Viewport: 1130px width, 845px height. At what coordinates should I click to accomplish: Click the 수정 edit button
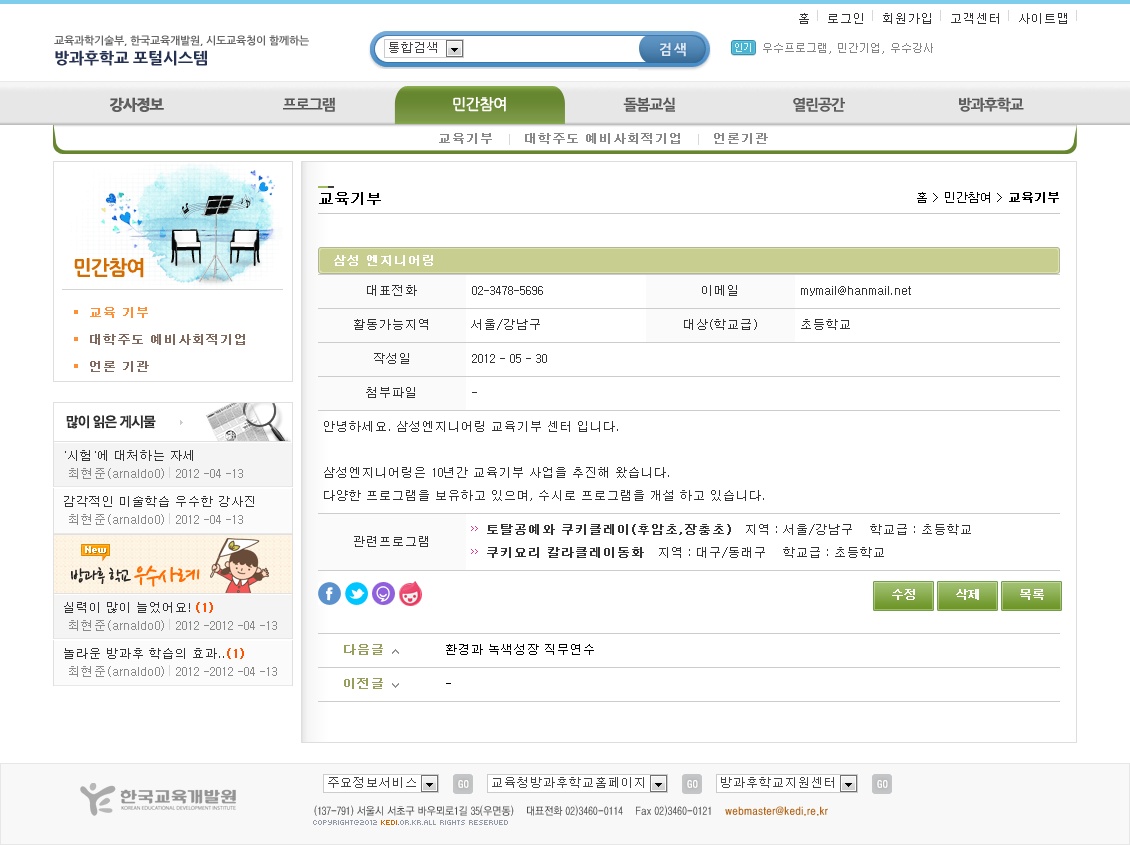click(x=903, y=595)
